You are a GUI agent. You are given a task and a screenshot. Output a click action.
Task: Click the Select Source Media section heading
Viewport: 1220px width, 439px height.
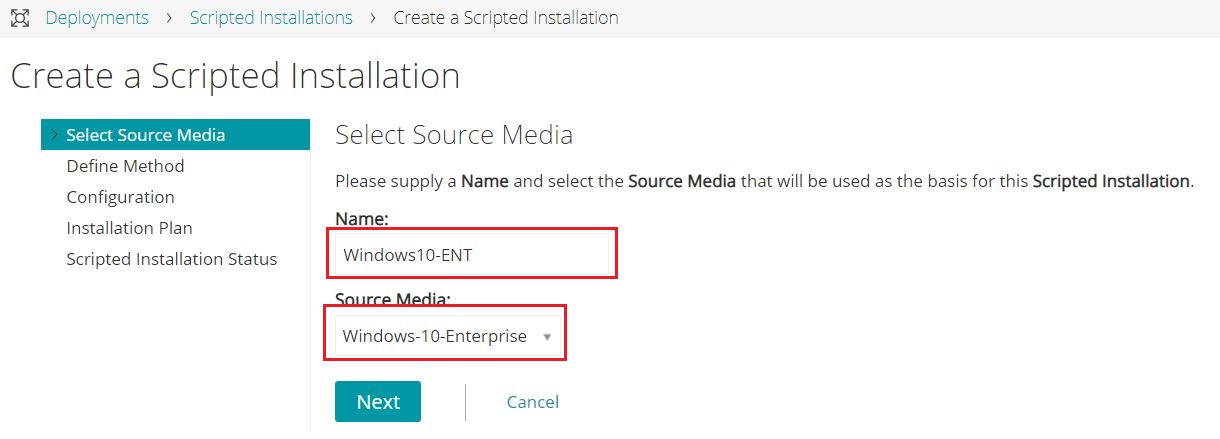(x=454, y=135)
